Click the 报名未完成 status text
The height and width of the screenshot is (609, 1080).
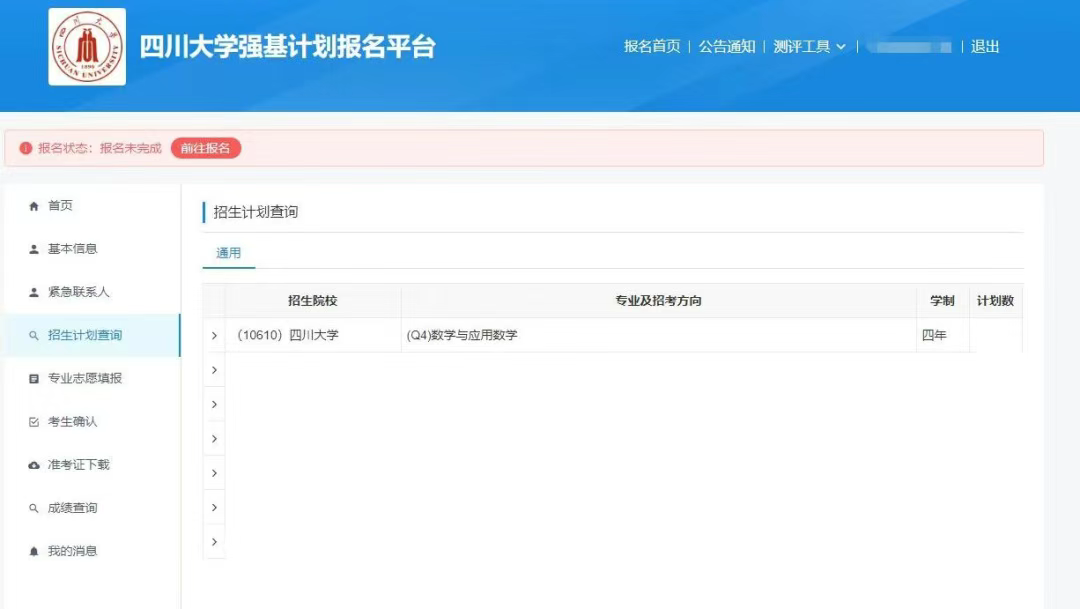click(130, 148)
